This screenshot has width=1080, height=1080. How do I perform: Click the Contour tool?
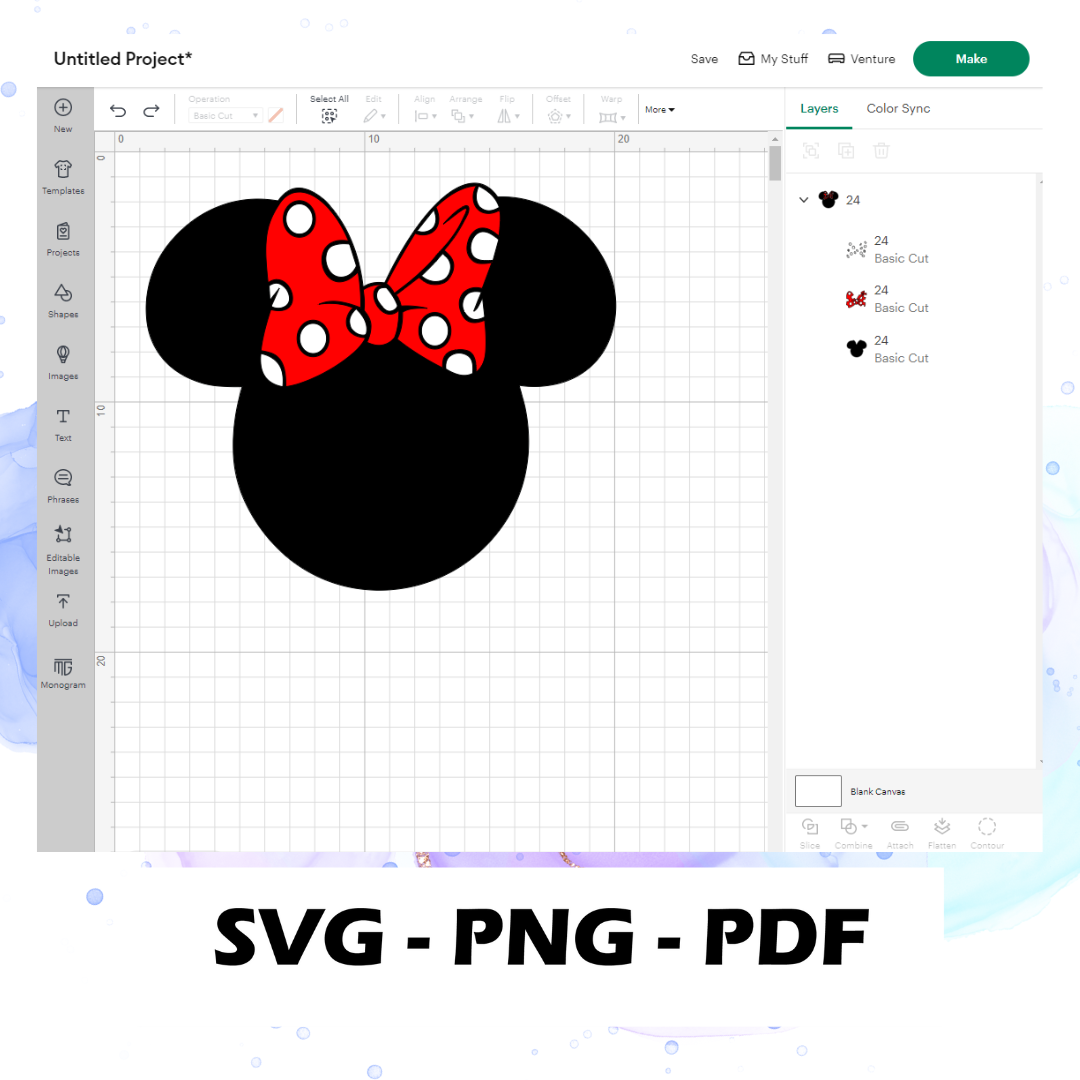987,833
